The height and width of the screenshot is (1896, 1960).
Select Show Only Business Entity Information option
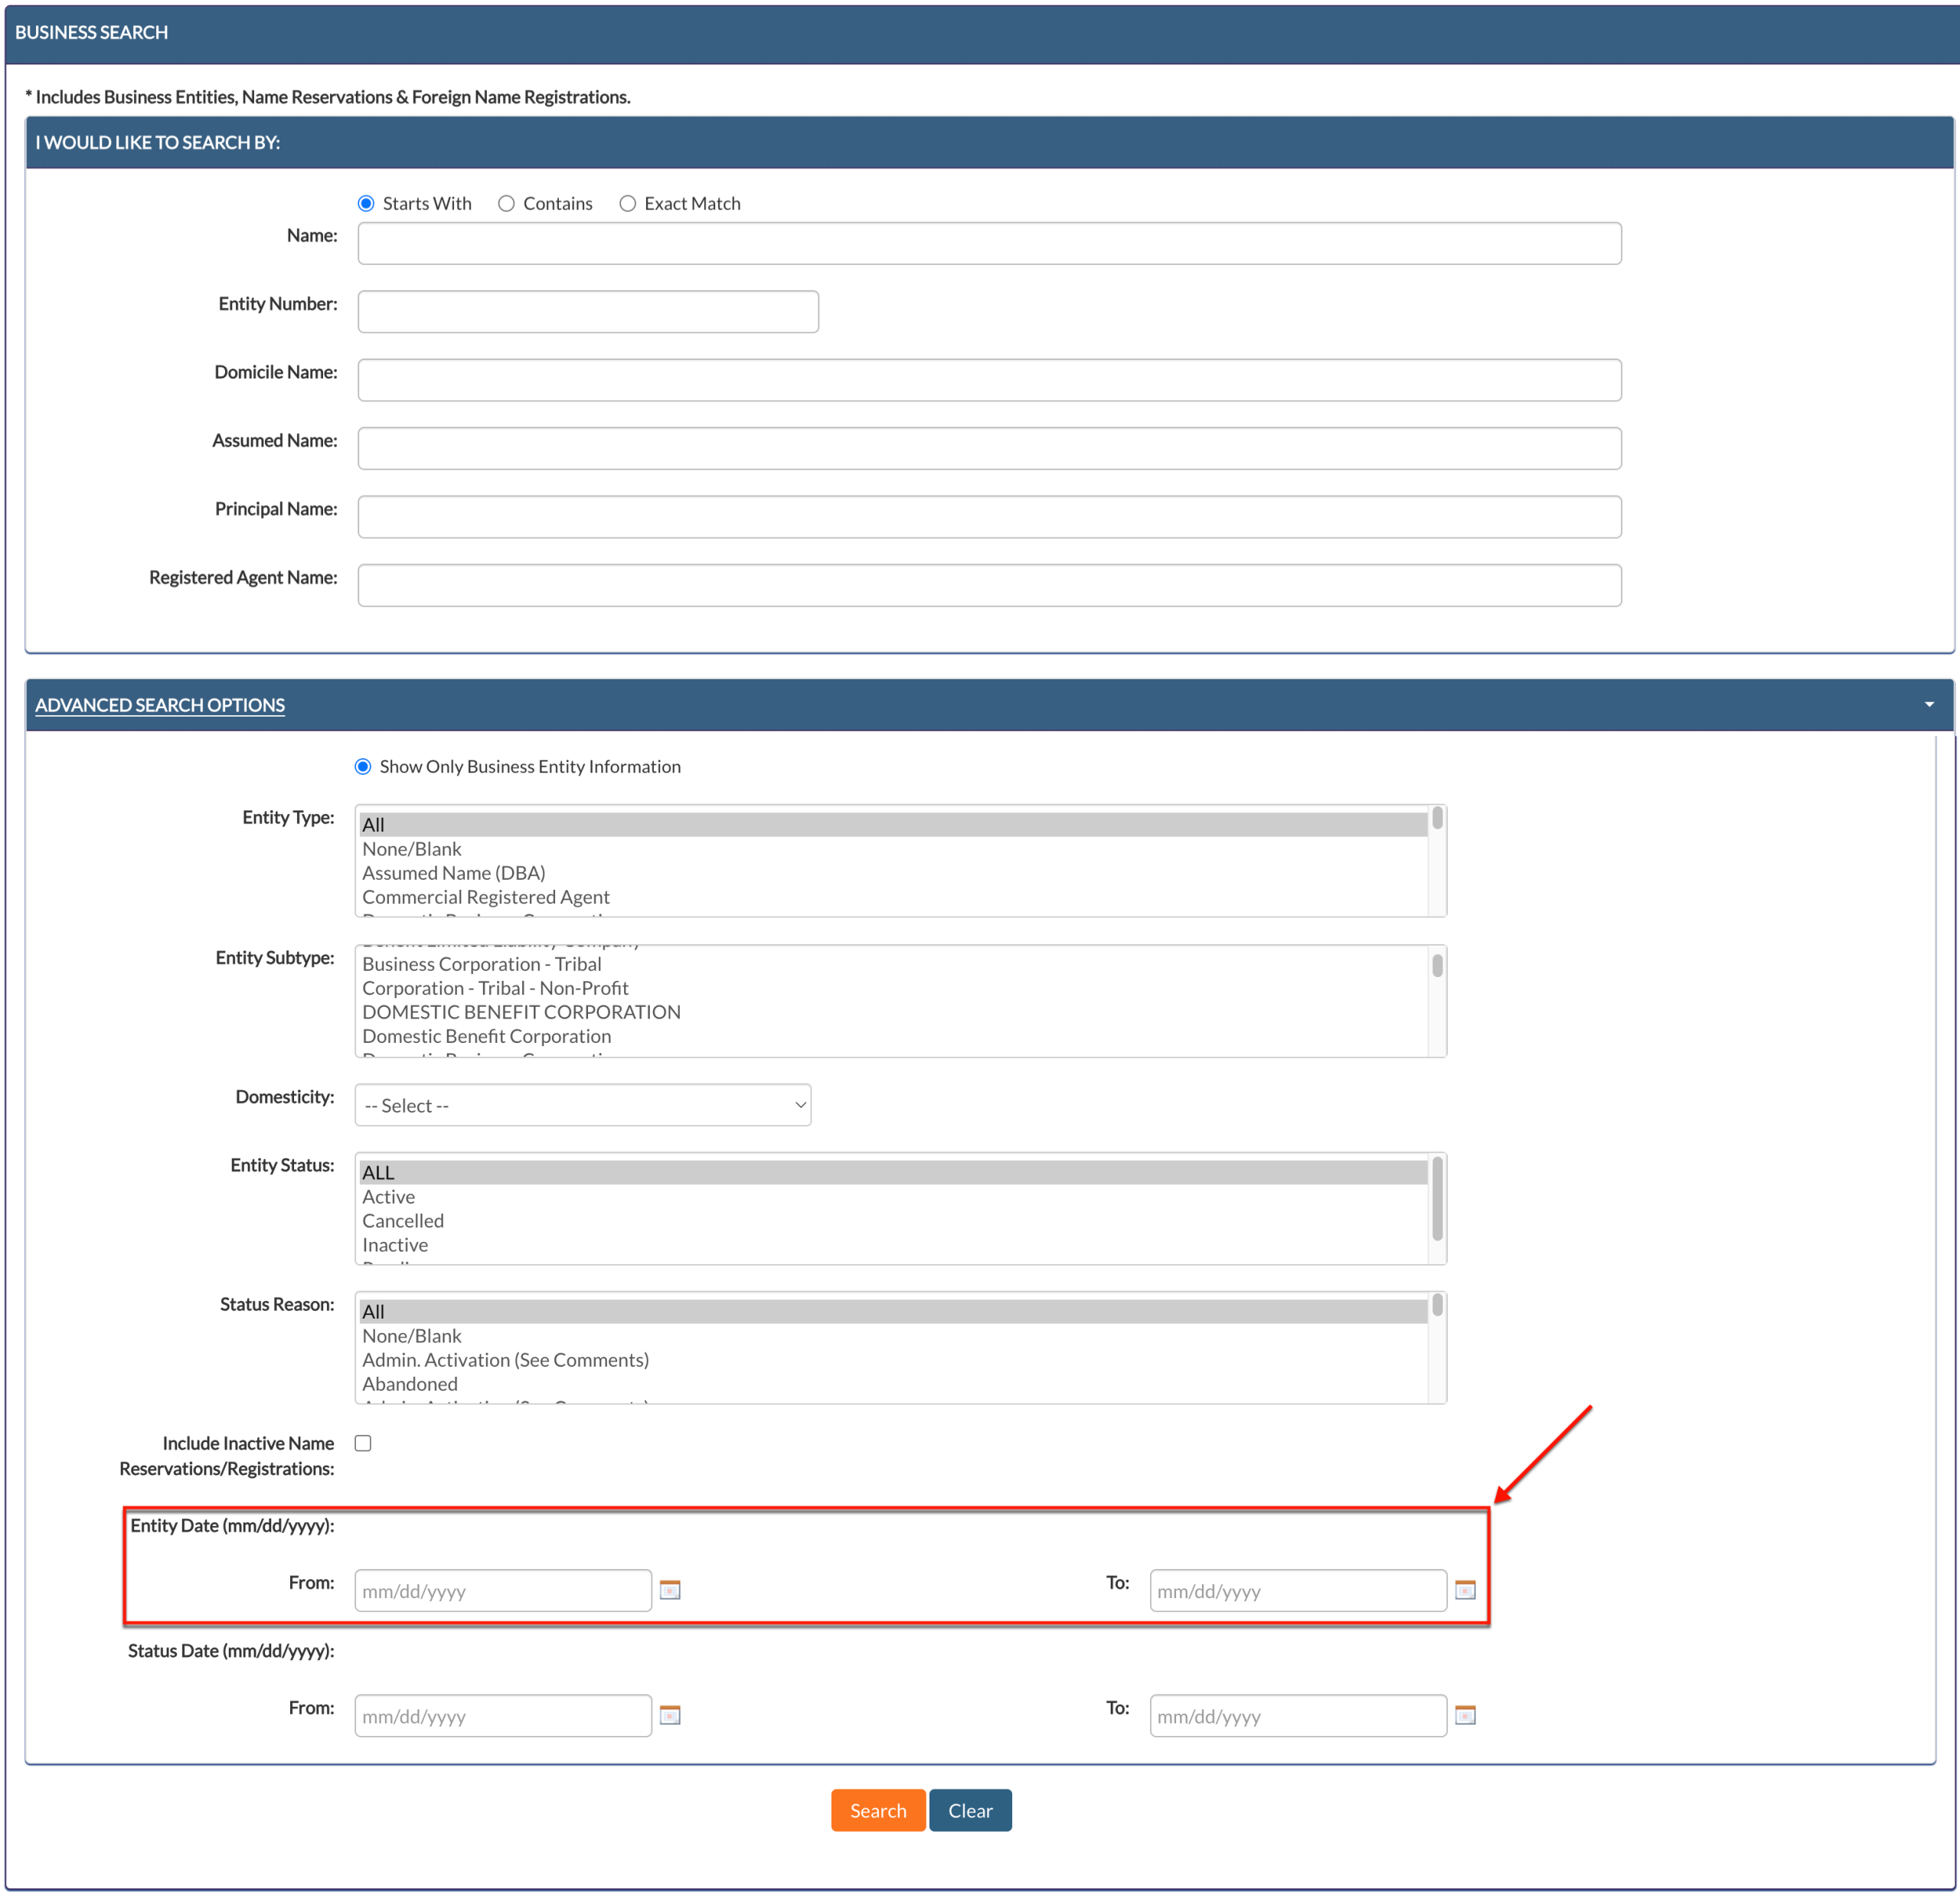363,767
